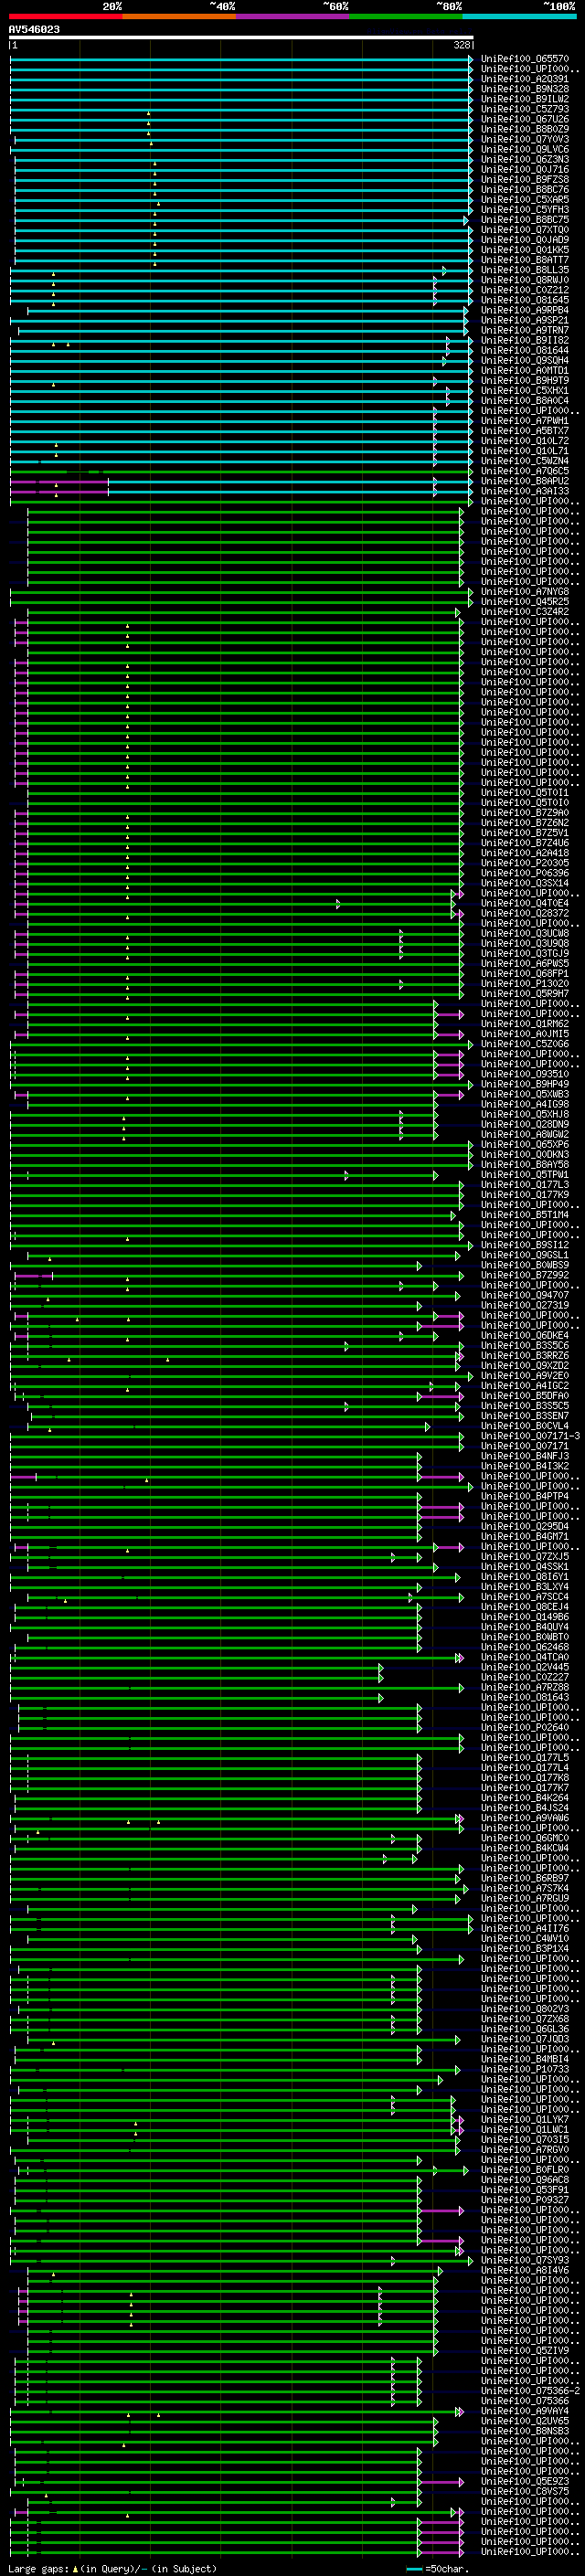This screenshot has height=2576, width=585.
Task: Select hit UniRef100_Q10L72
Action: [525, 441]
